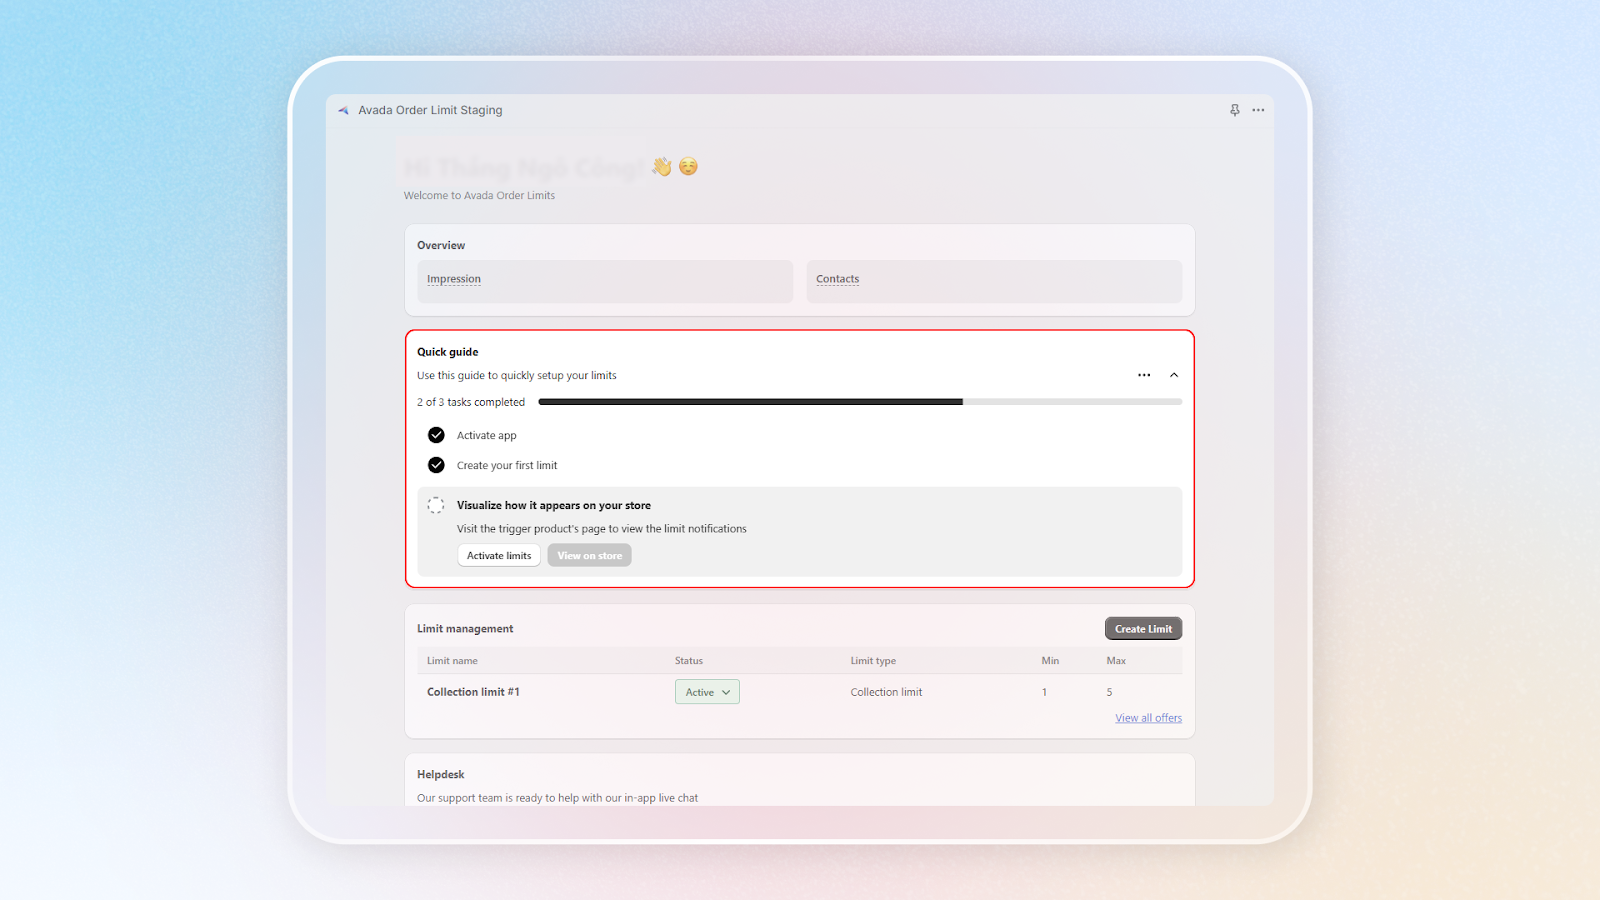The width and height of the screenshot is (1600, 900).
Task: Follow the View all offers link
Action: click(x=1148, y=718)
